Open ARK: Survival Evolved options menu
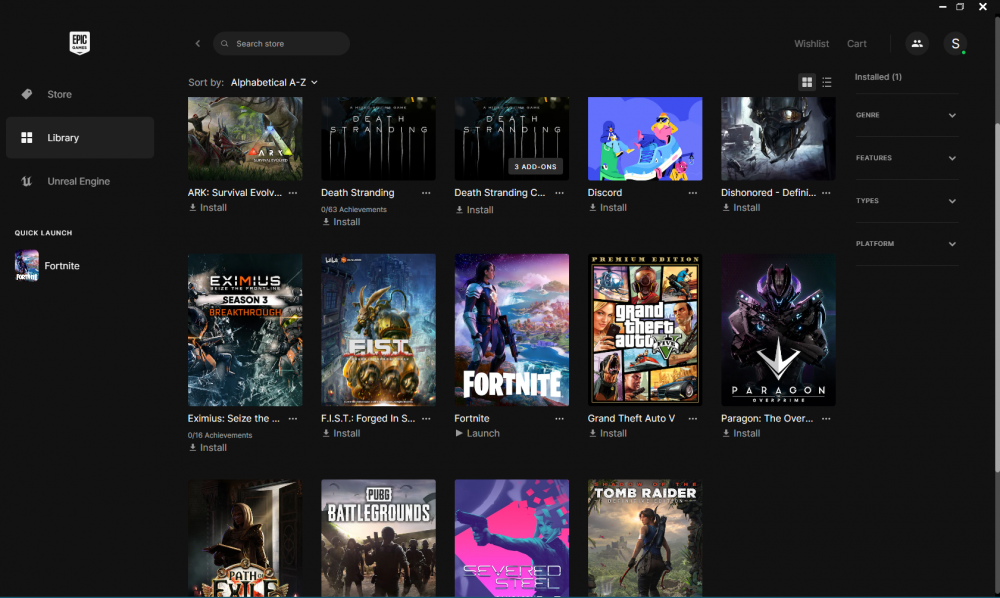The width and height of the screenshot is (1000, 598). [x=293, y=193]
